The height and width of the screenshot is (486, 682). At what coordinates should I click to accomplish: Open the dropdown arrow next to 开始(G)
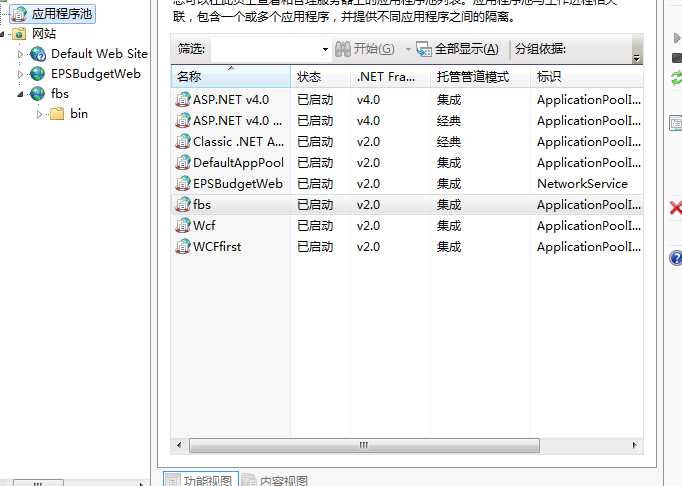click(x=408, y=49)
